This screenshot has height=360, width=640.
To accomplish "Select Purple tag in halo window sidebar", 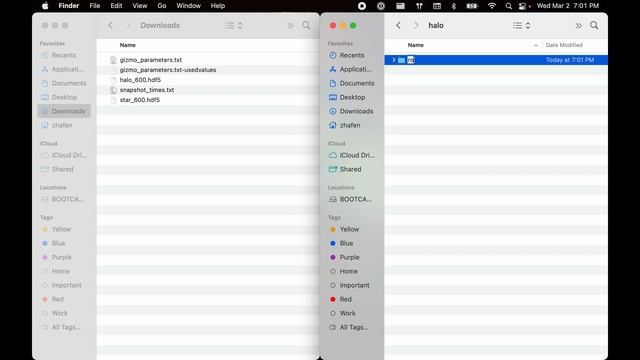I will pyautogui.click(x=344, y=257).
